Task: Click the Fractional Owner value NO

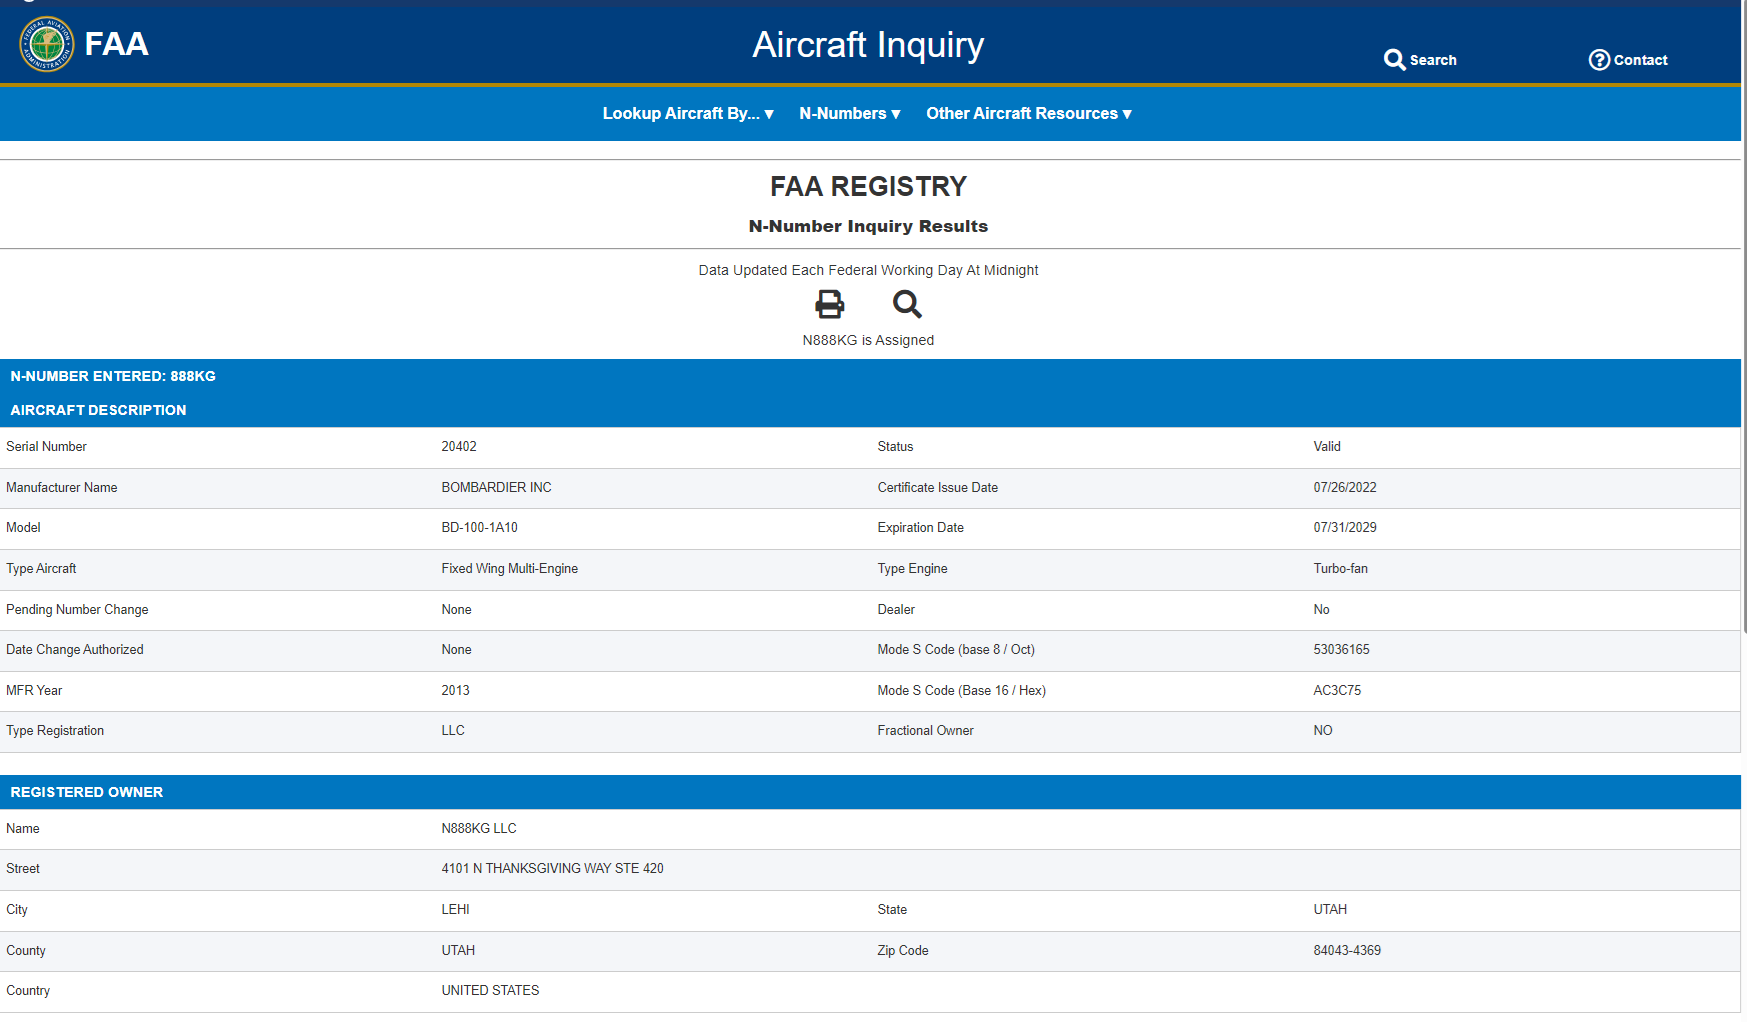Action: (1323, 731)
